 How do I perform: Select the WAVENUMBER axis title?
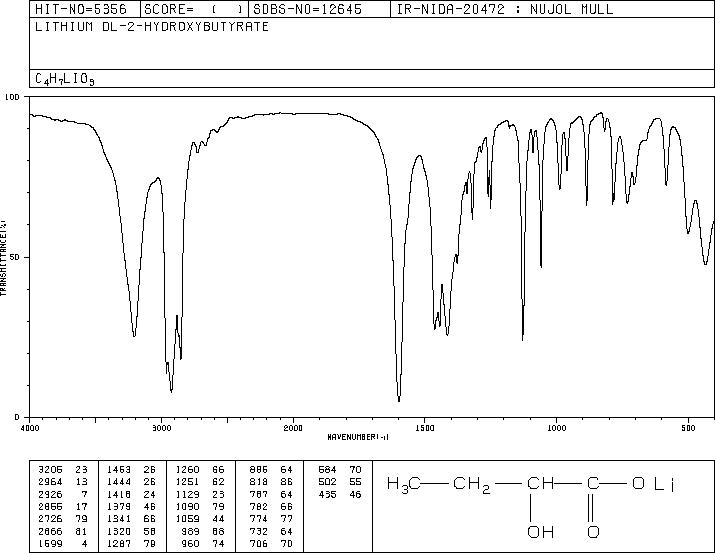click(358, 437)
